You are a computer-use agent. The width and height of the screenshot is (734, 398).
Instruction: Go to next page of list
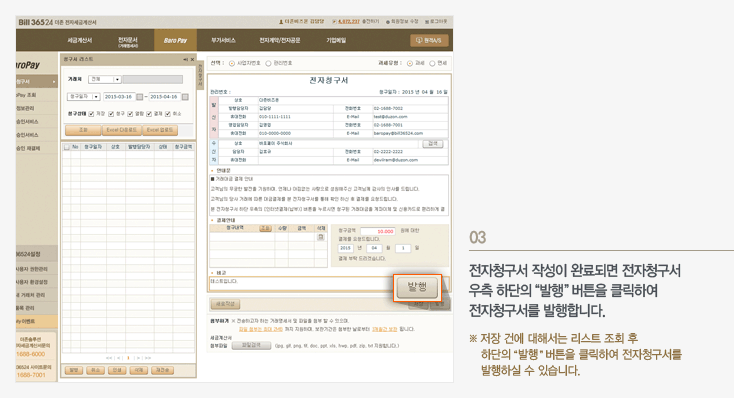pyautogui.click(x=138, y=358)
